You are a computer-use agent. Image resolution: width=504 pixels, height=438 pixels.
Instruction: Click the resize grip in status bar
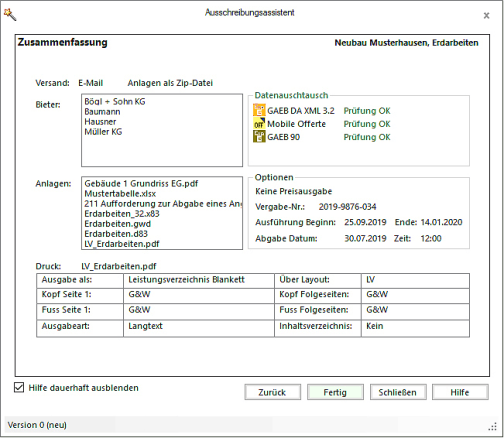[493, 427]
